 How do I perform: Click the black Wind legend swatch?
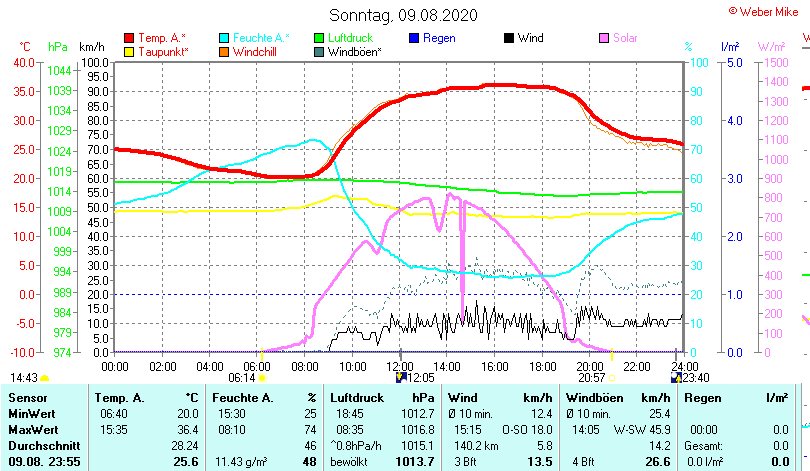click(509, 38)
